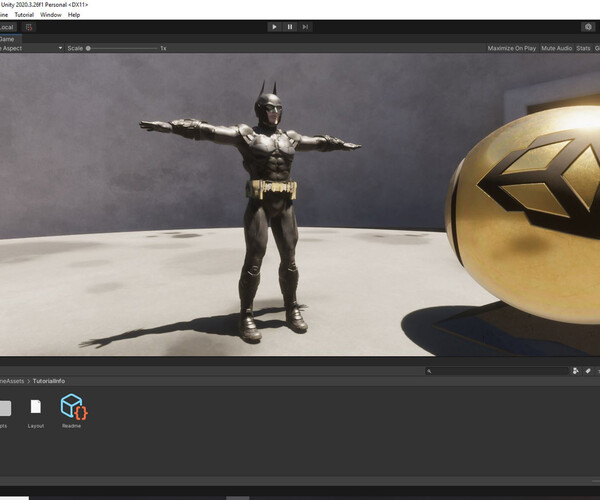Open the cloud services icon in toolbar
The image size is (600, 500).
(x=588, y=27)
